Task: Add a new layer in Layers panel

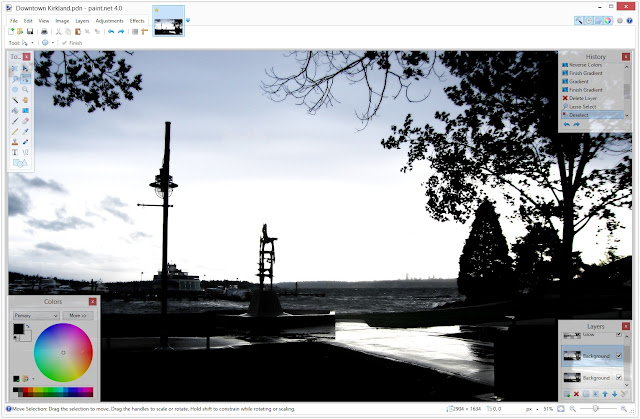Action: click(x=567, y=394)
